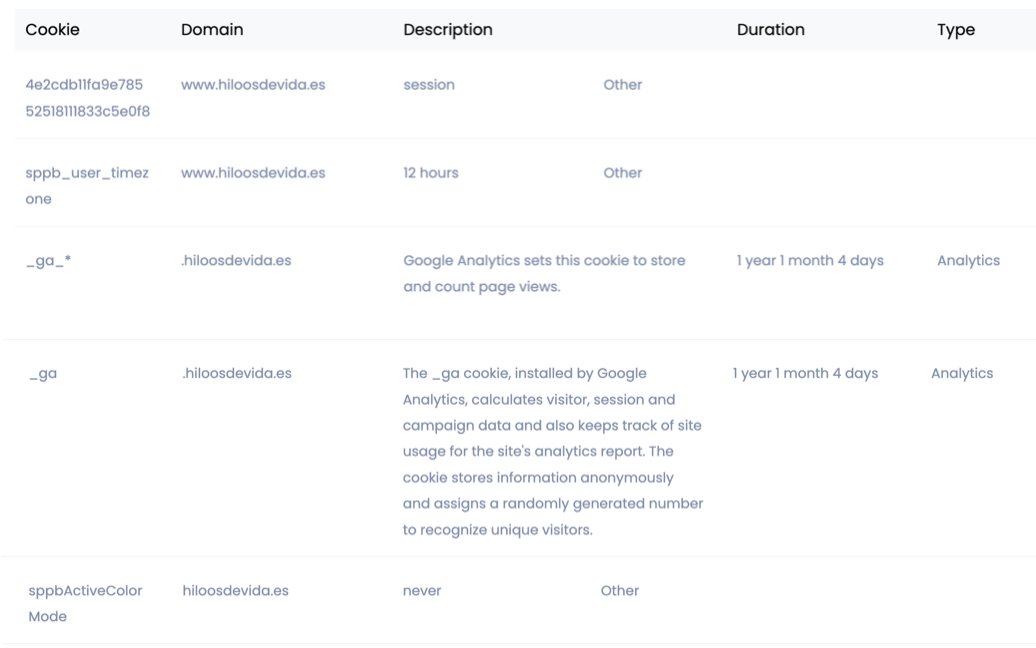Click the Duration column header
Viewport: 1036px width, 648px height.
770,30
